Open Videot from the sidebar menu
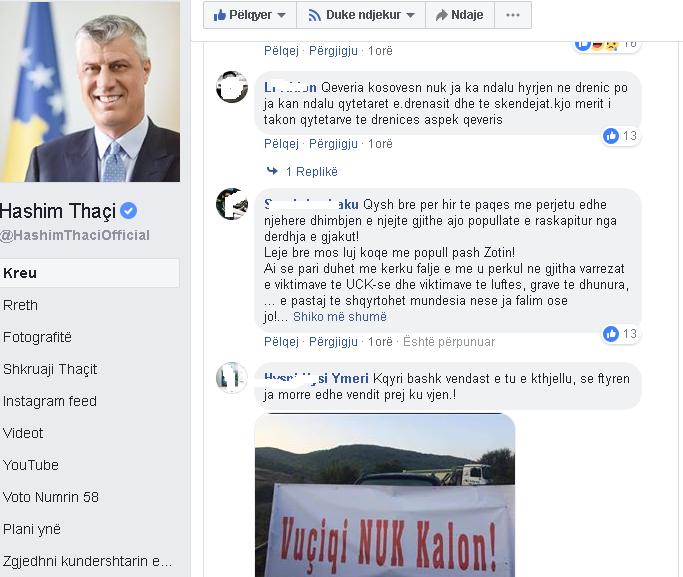This screenshot has width=683, height=577. click(x=23, y=433)
